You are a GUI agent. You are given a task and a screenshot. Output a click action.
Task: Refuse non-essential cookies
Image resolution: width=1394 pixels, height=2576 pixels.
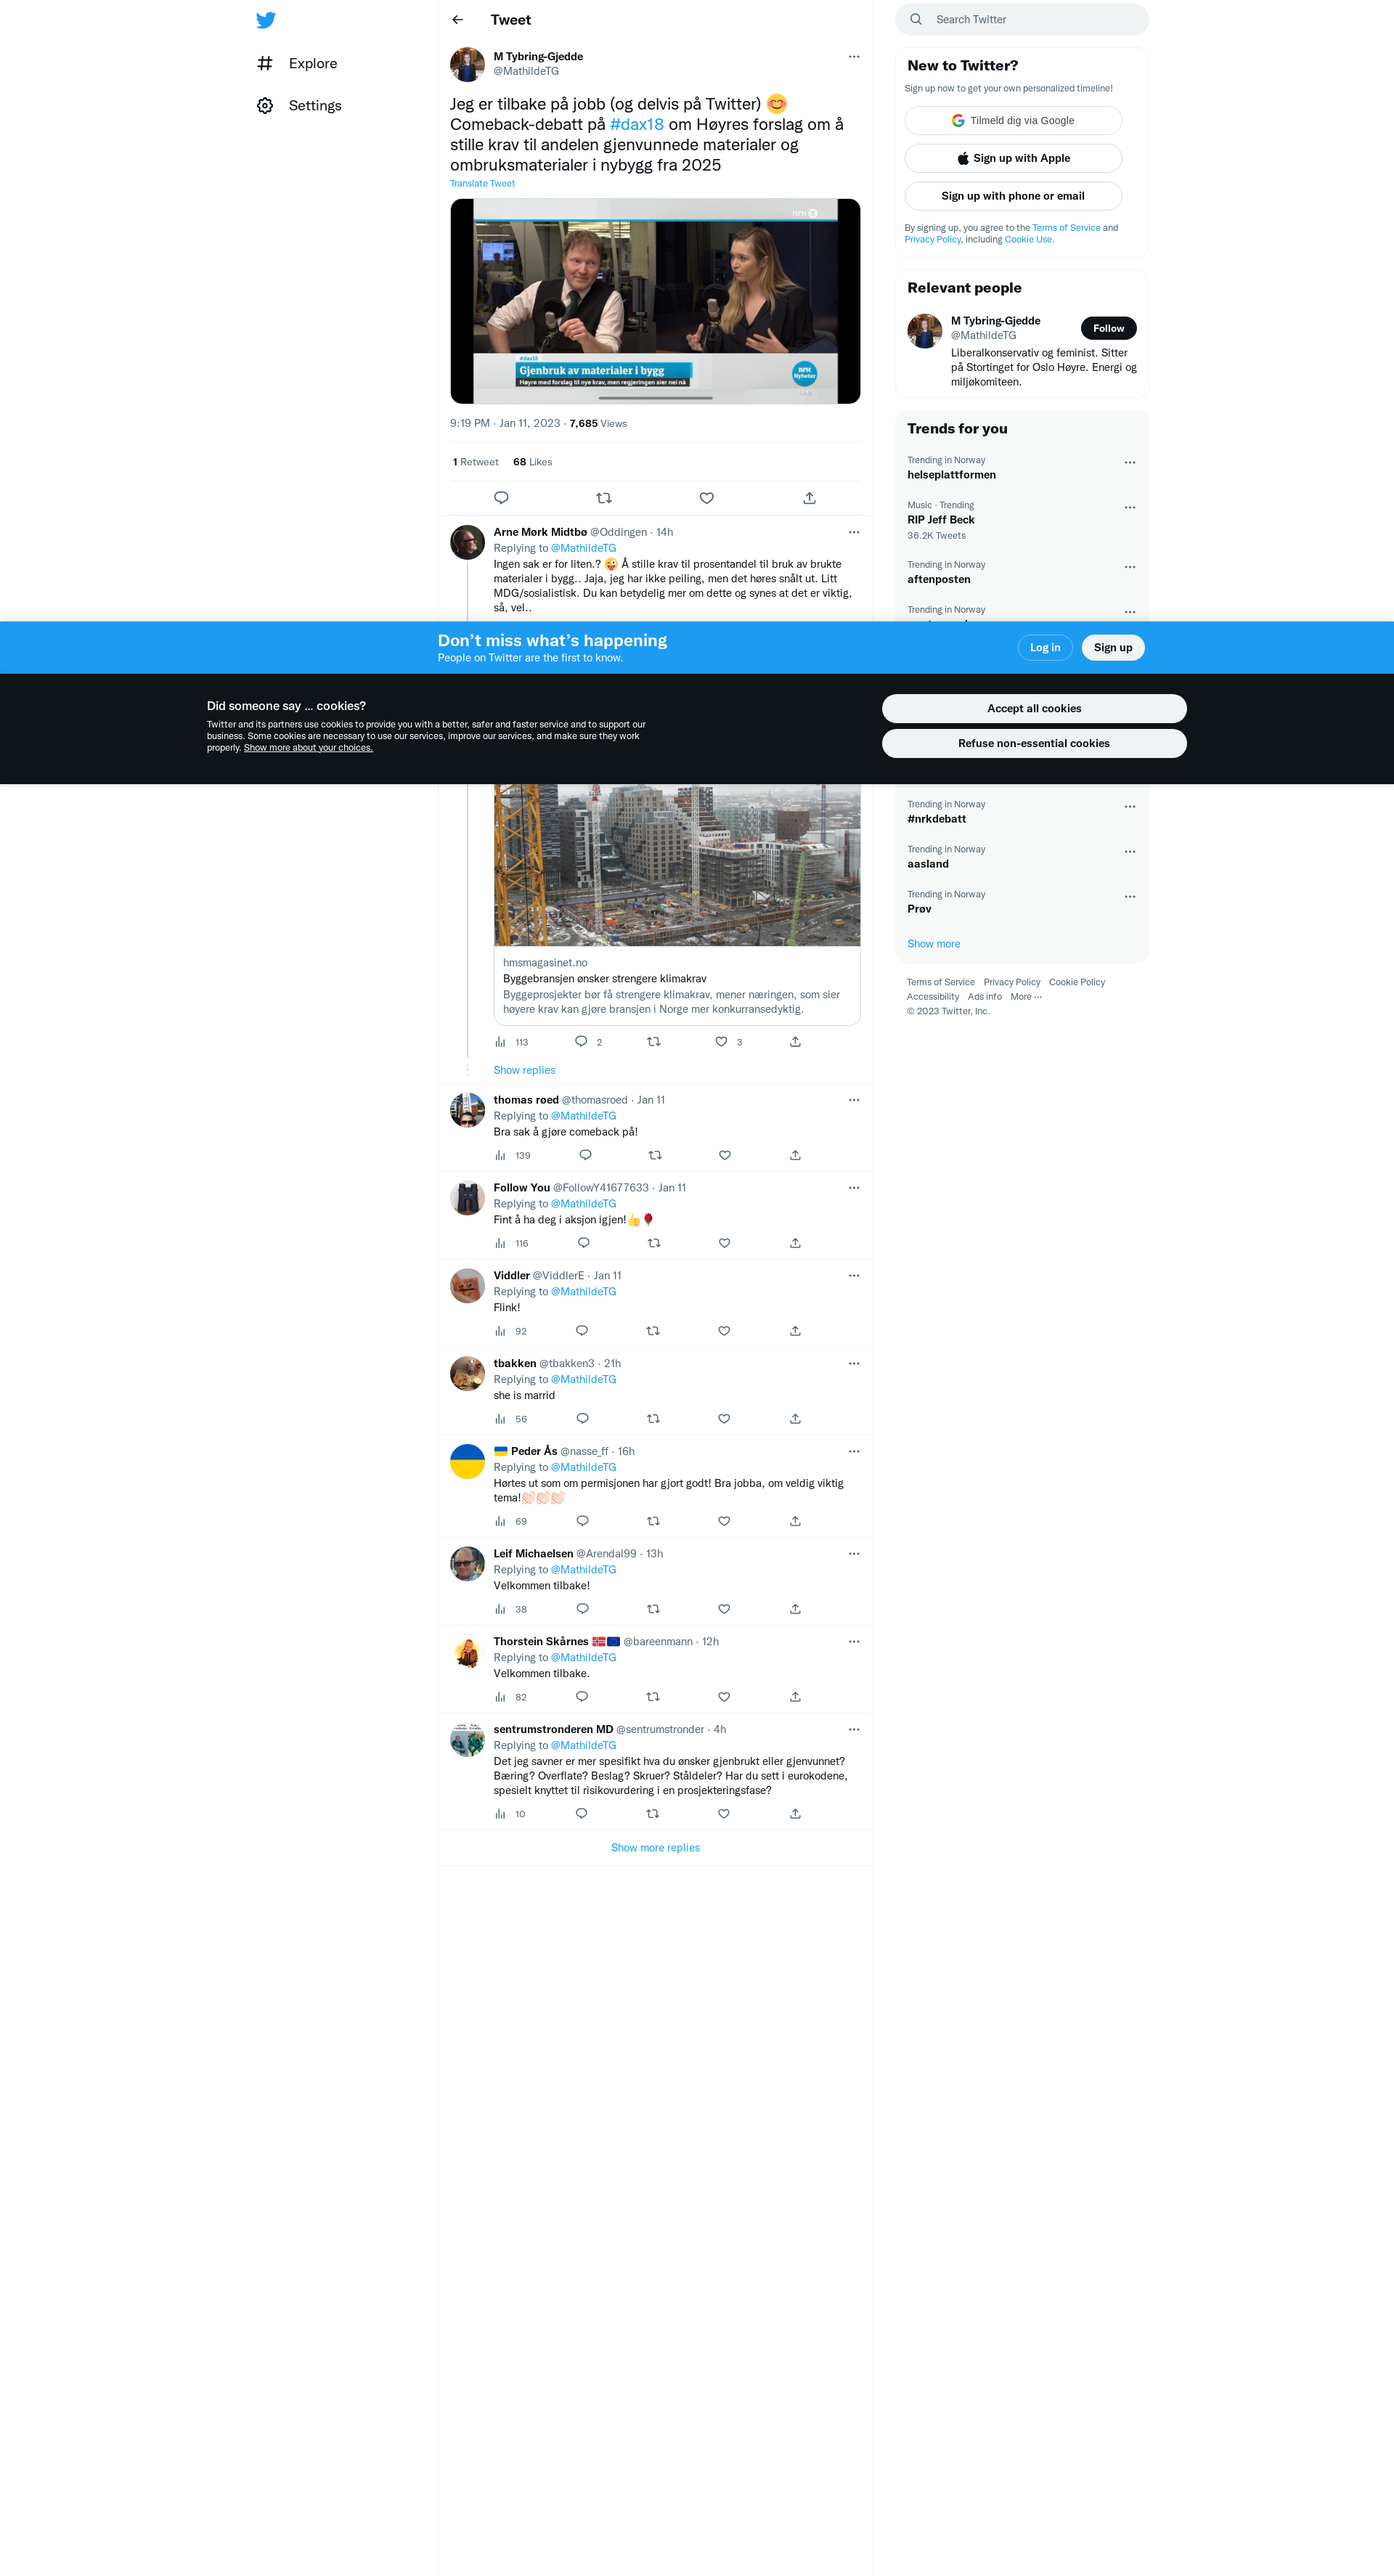point(1034,743)
